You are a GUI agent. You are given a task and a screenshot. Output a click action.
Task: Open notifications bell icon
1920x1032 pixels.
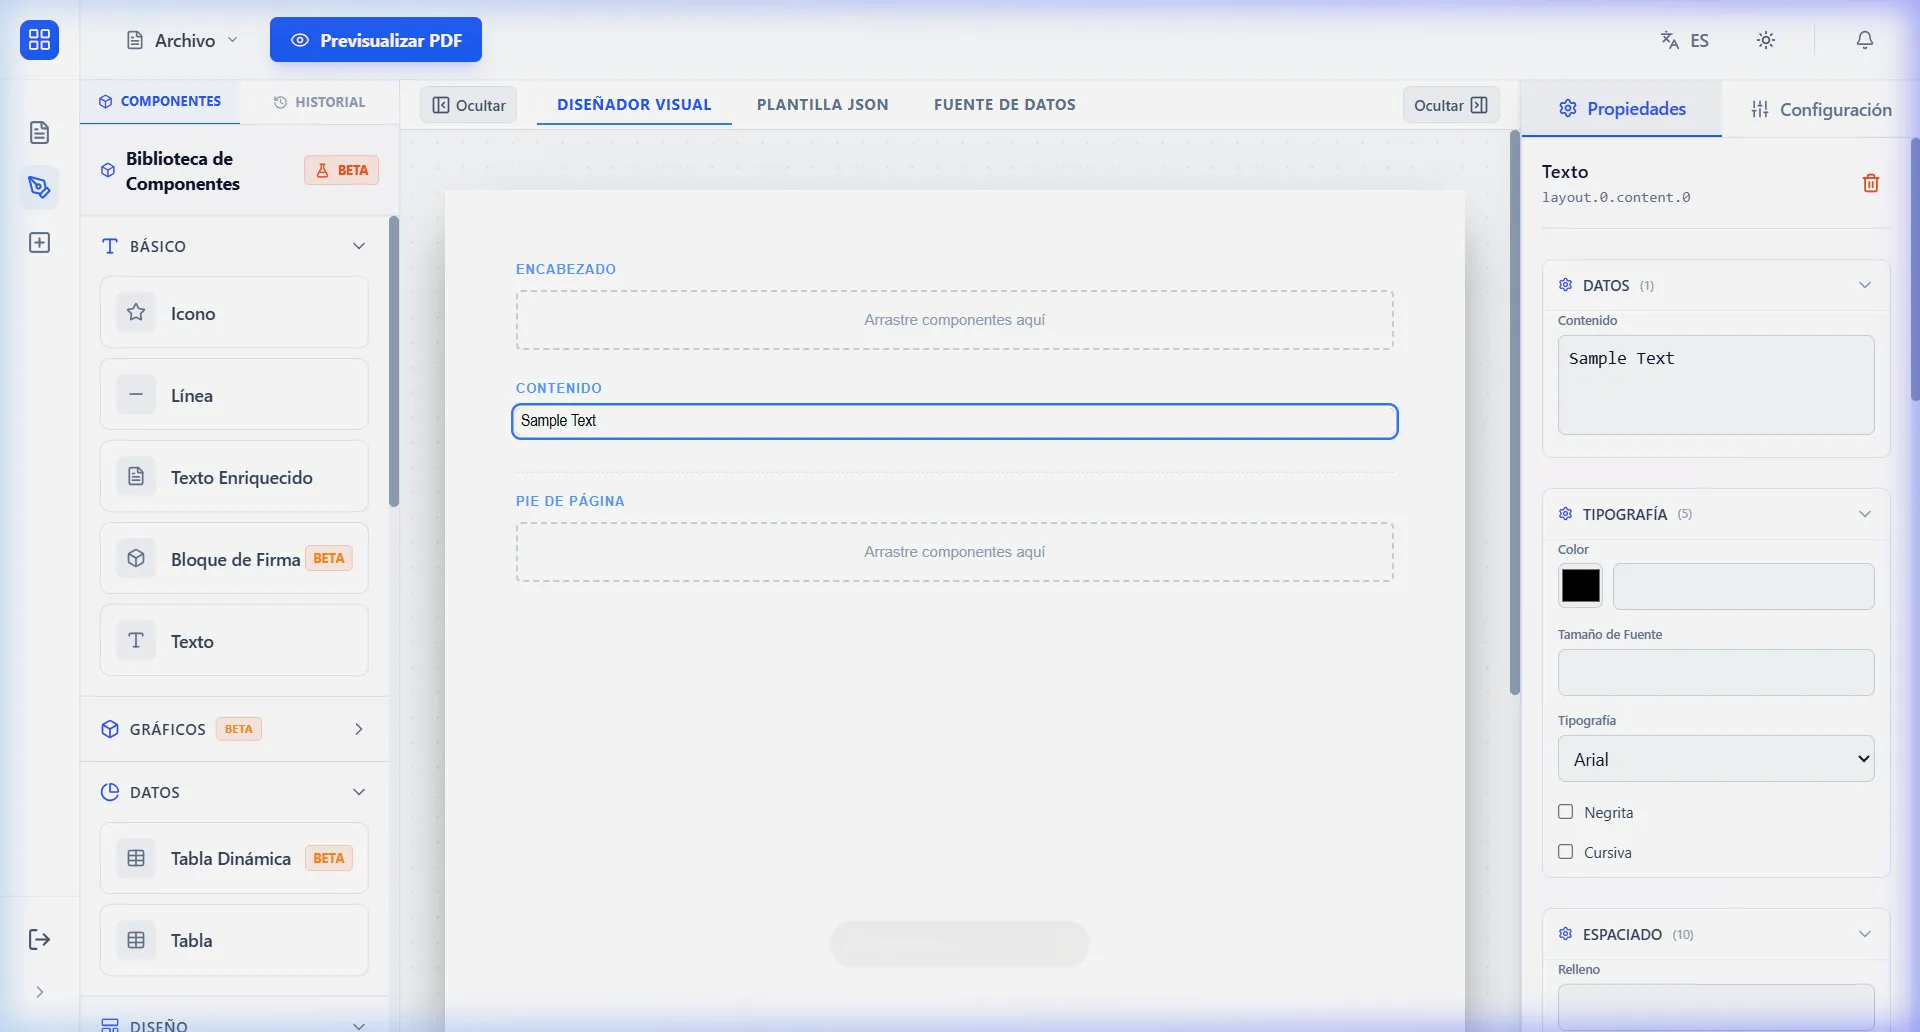[x=1865, y=40]
